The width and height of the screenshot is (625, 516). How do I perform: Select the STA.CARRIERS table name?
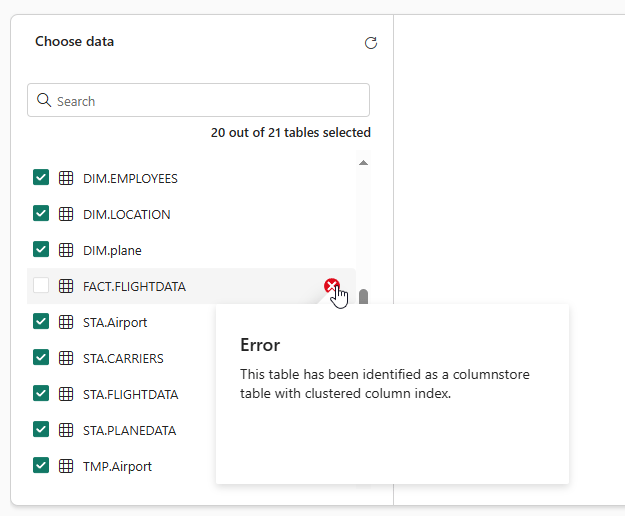123,358
